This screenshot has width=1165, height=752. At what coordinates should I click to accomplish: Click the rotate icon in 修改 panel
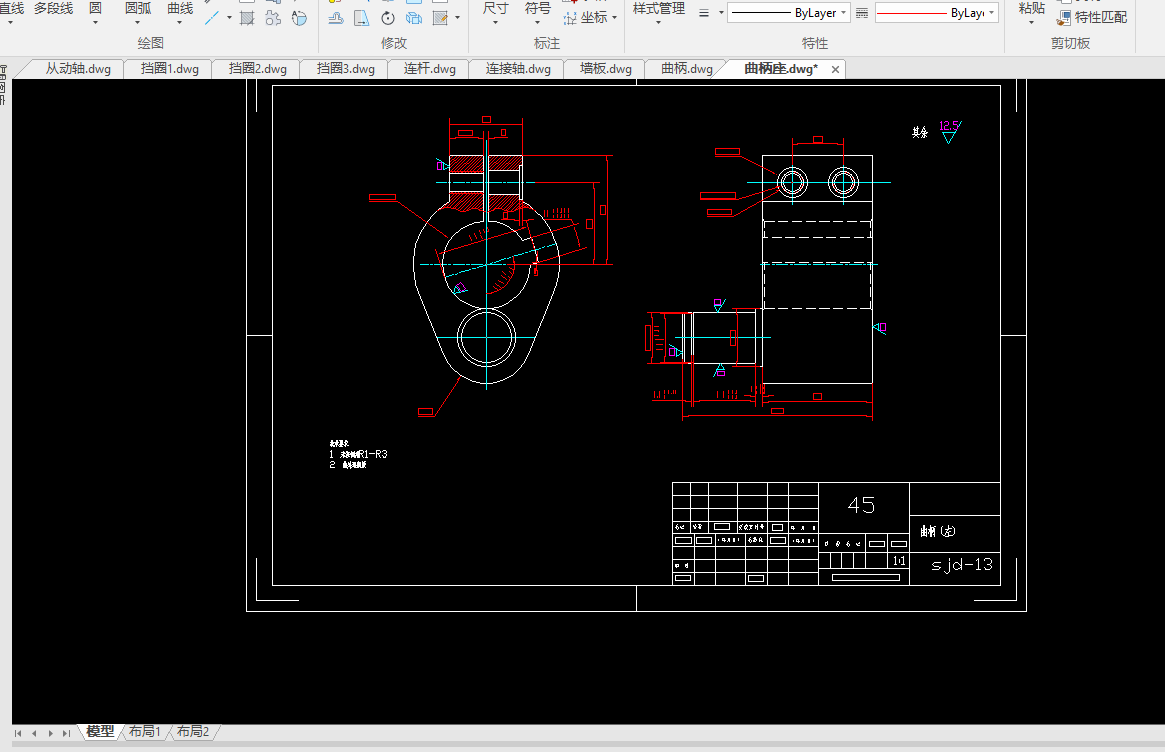click(387, 18)
